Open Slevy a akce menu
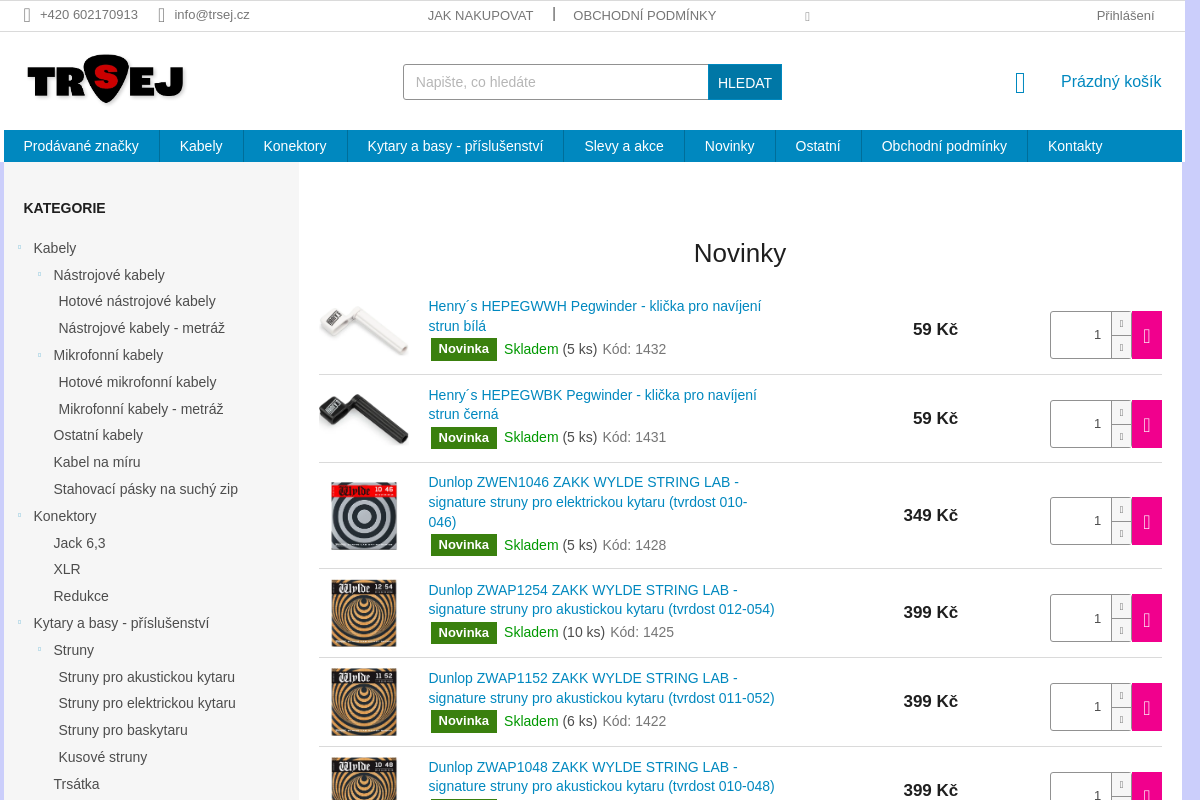This screenshot has height=800, width=1200. (624, 146)
